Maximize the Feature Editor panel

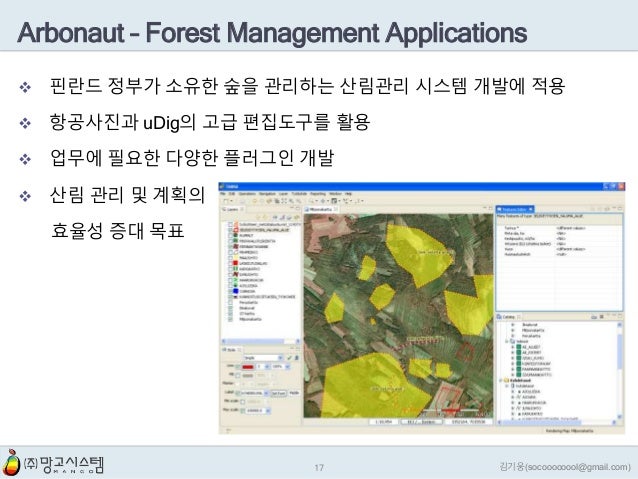620,209
